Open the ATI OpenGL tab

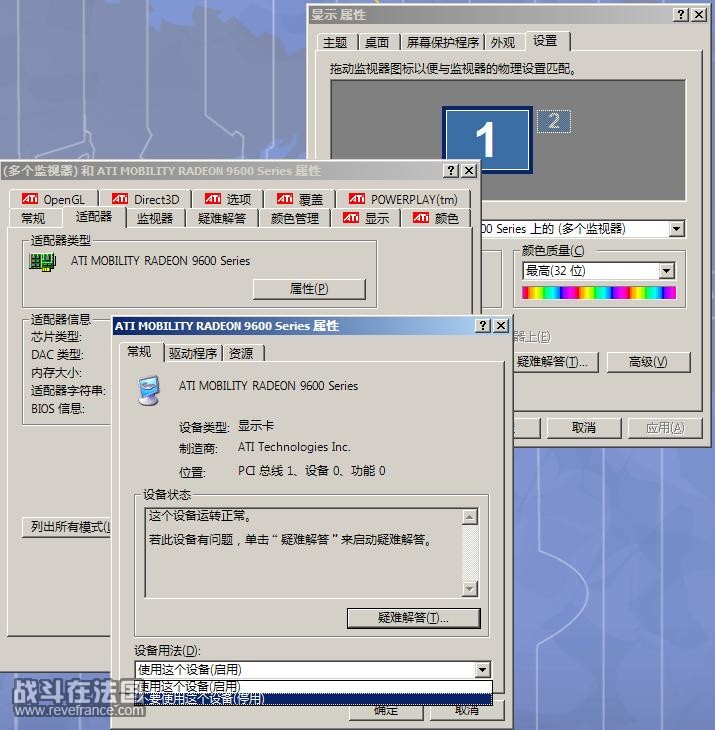[54, 199]
